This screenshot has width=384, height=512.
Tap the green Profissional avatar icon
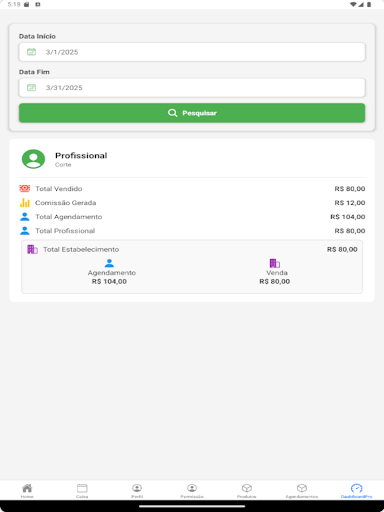tap(33, 159)
